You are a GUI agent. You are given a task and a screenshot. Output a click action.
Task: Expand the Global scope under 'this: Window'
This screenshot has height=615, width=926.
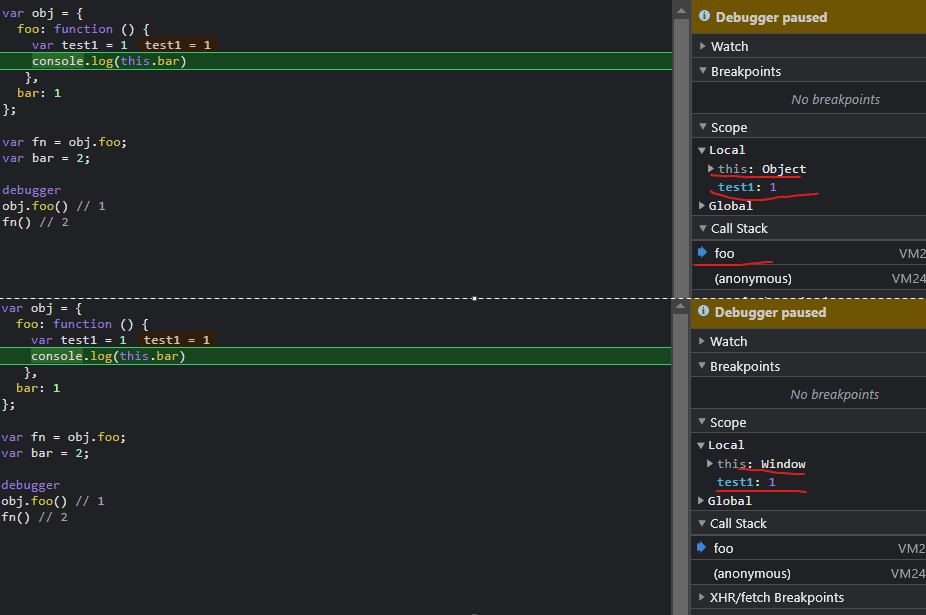tap(702, 501)
